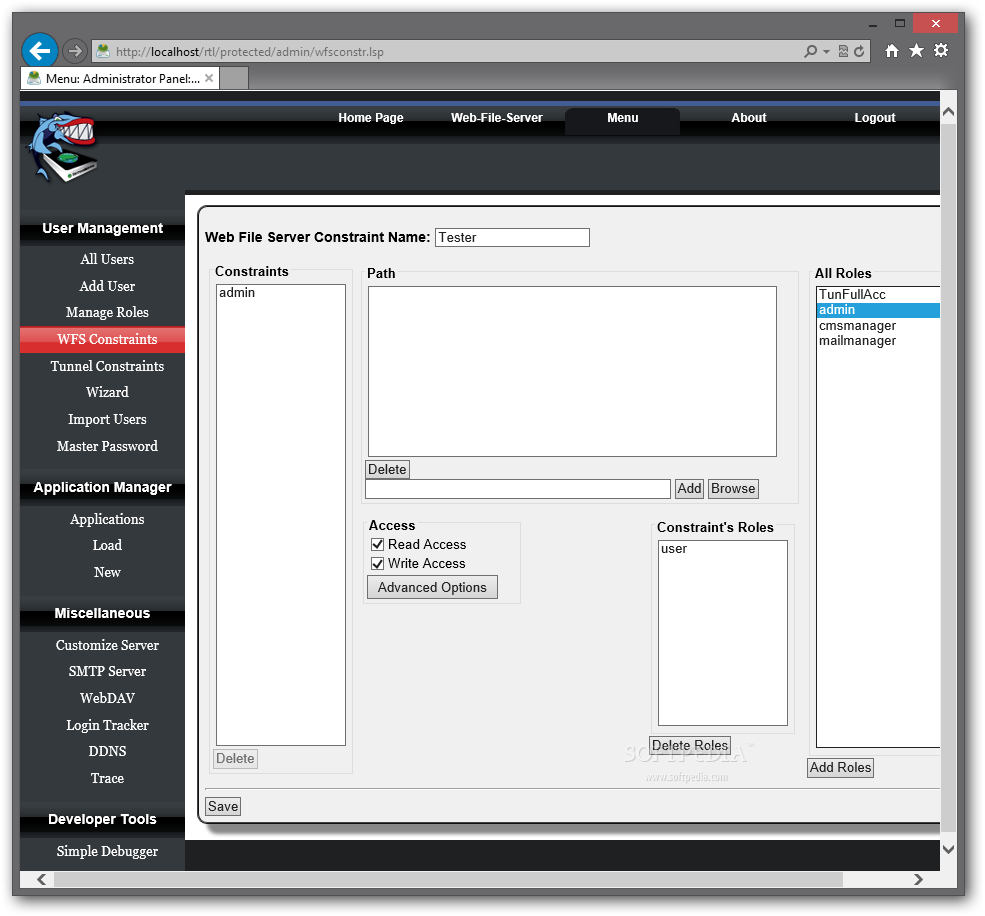The height and width of the screenshot is (916, 985).
Task: Click the browser forward arrow button
Action: tap(75, 51)
